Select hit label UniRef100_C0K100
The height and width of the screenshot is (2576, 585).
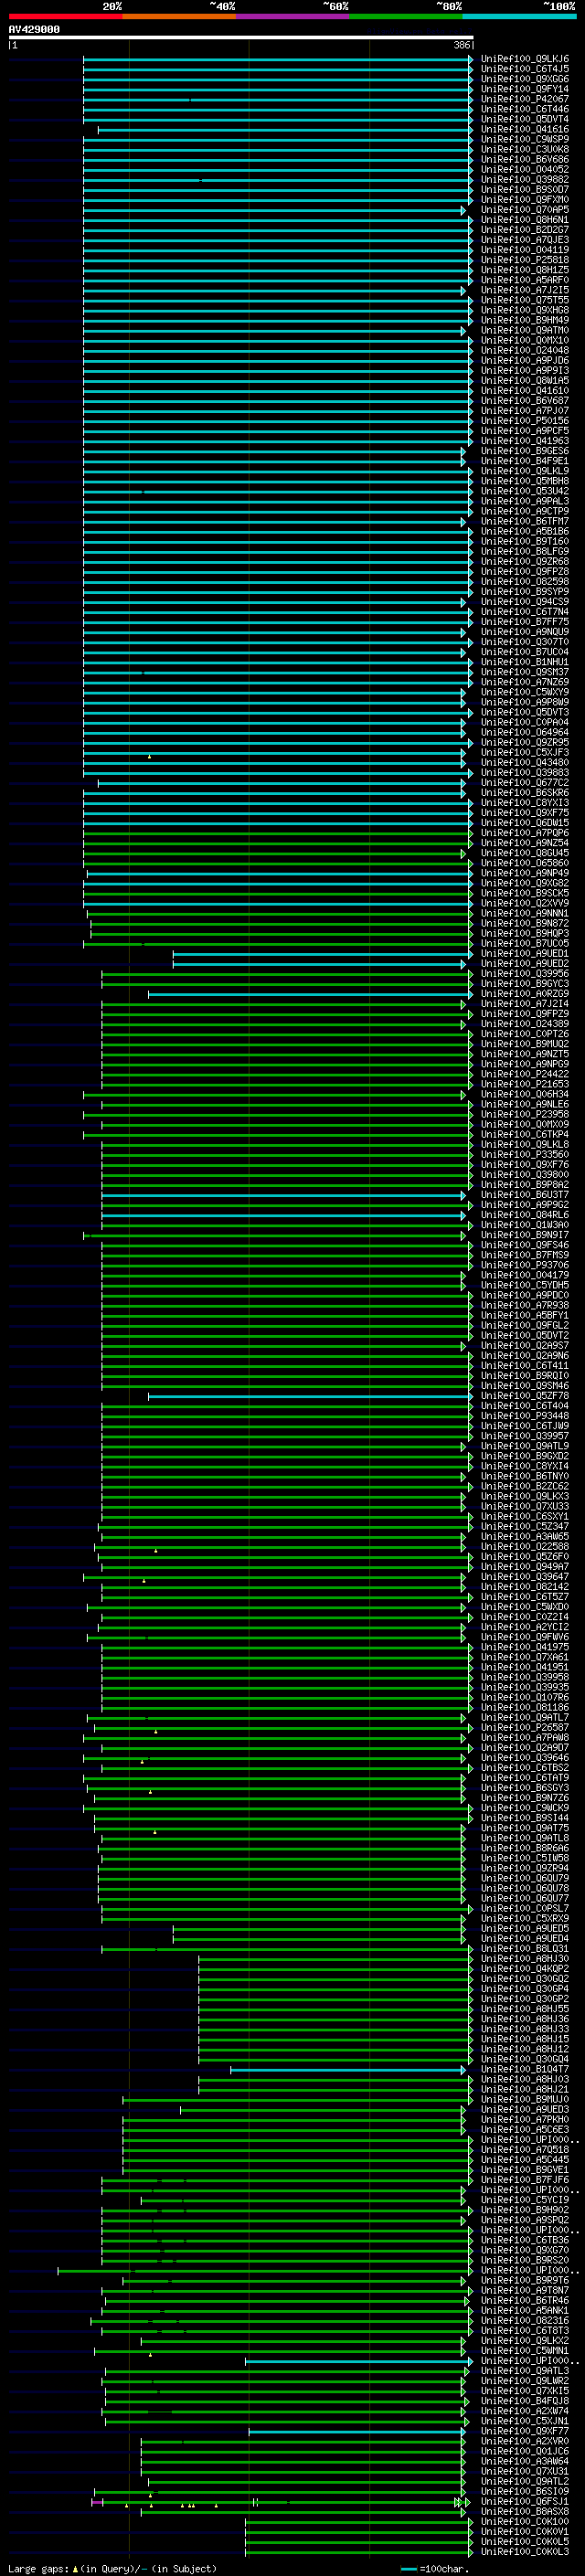tap(525, 2521)
